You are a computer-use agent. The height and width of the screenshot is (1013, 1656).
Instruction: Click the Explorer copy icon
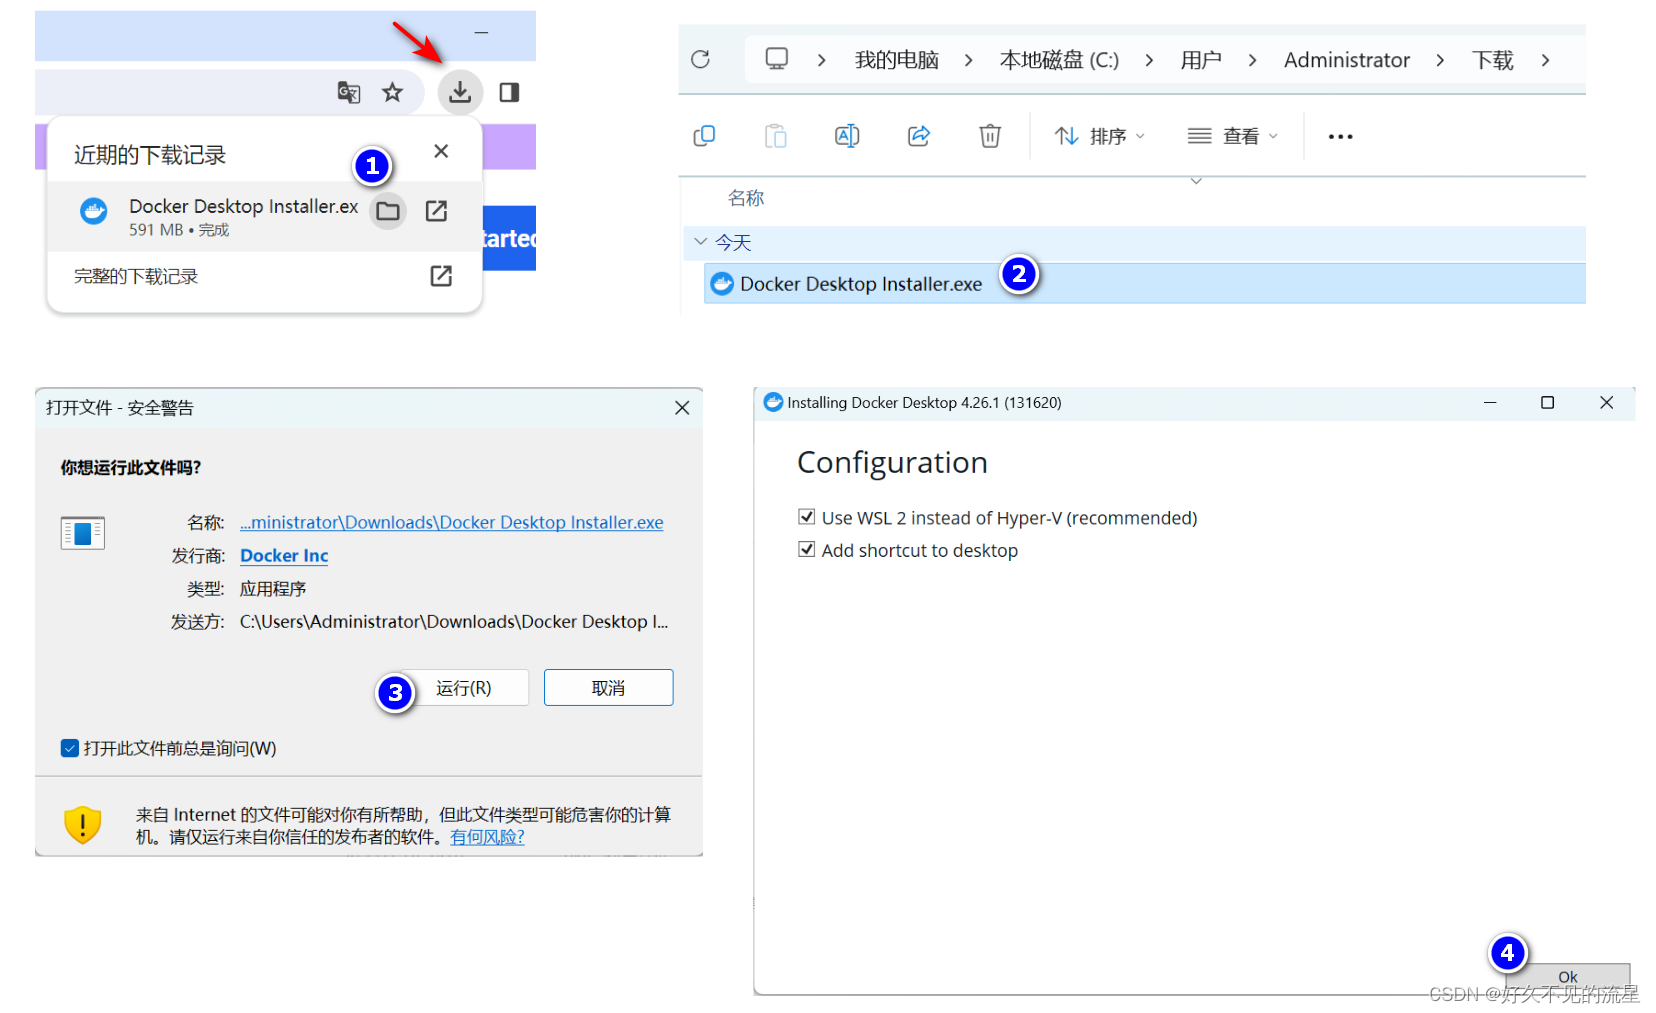click(x=704, y=135)
